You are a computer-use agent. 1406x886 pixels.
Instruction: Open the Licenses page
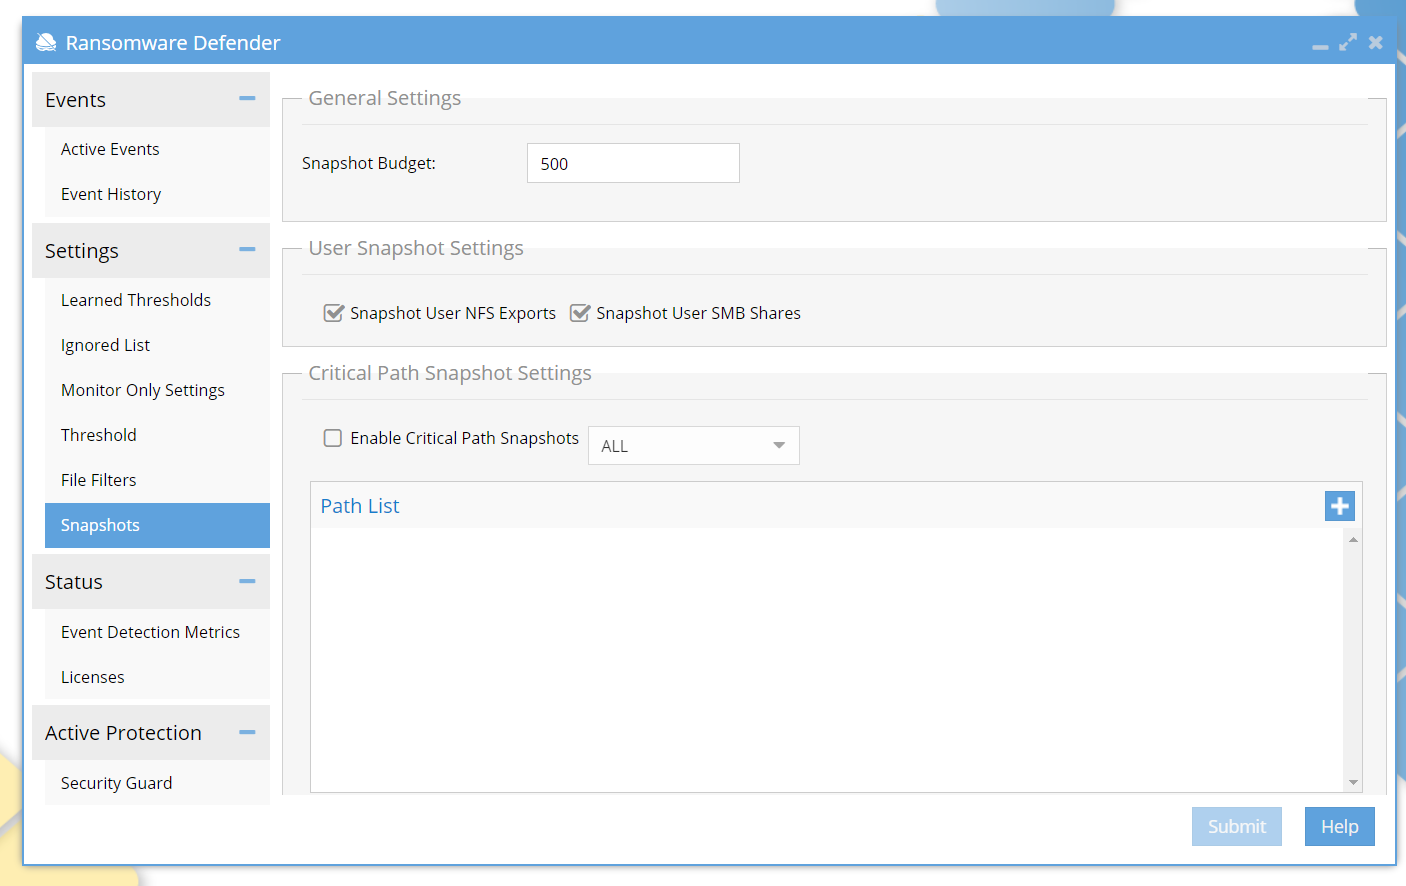tap(157, 677)
